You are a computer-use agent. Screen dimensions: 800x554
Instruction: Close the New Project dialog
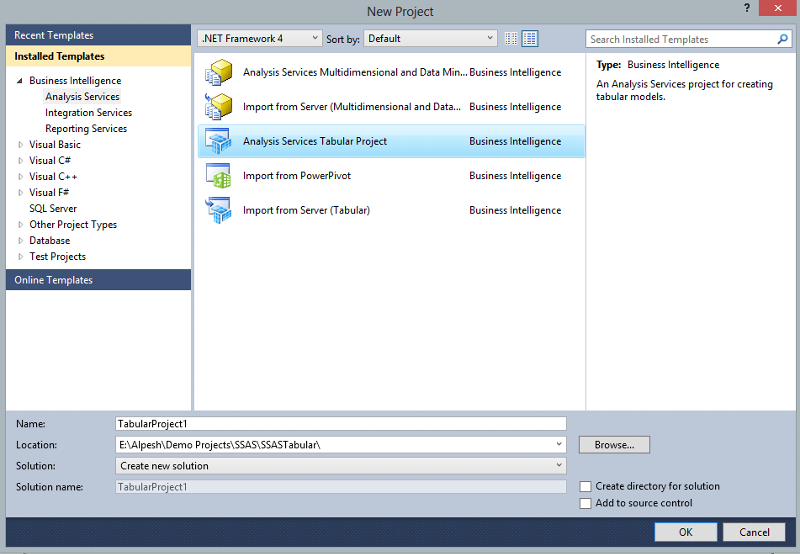778,8
